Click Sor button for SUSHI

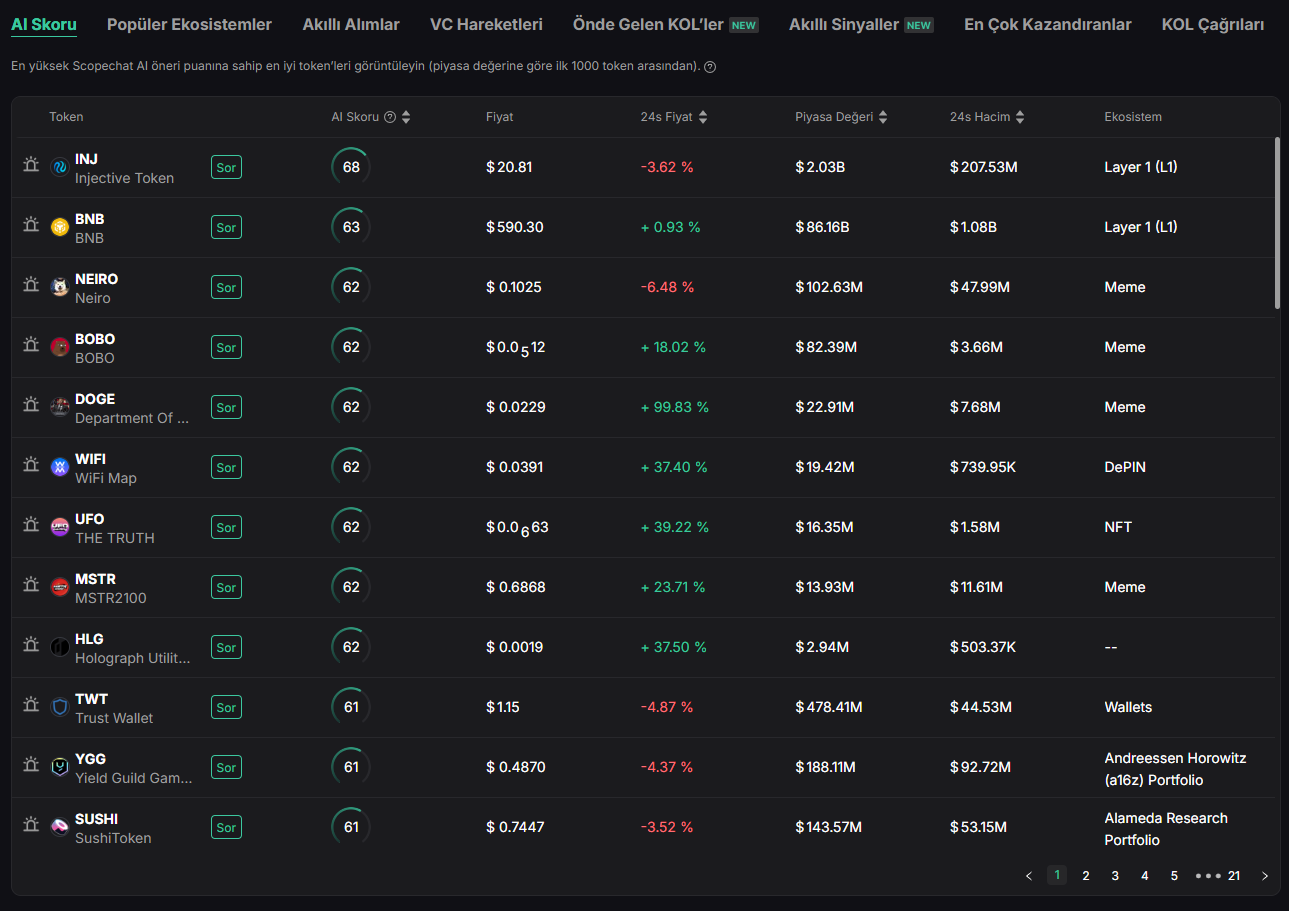227,827
